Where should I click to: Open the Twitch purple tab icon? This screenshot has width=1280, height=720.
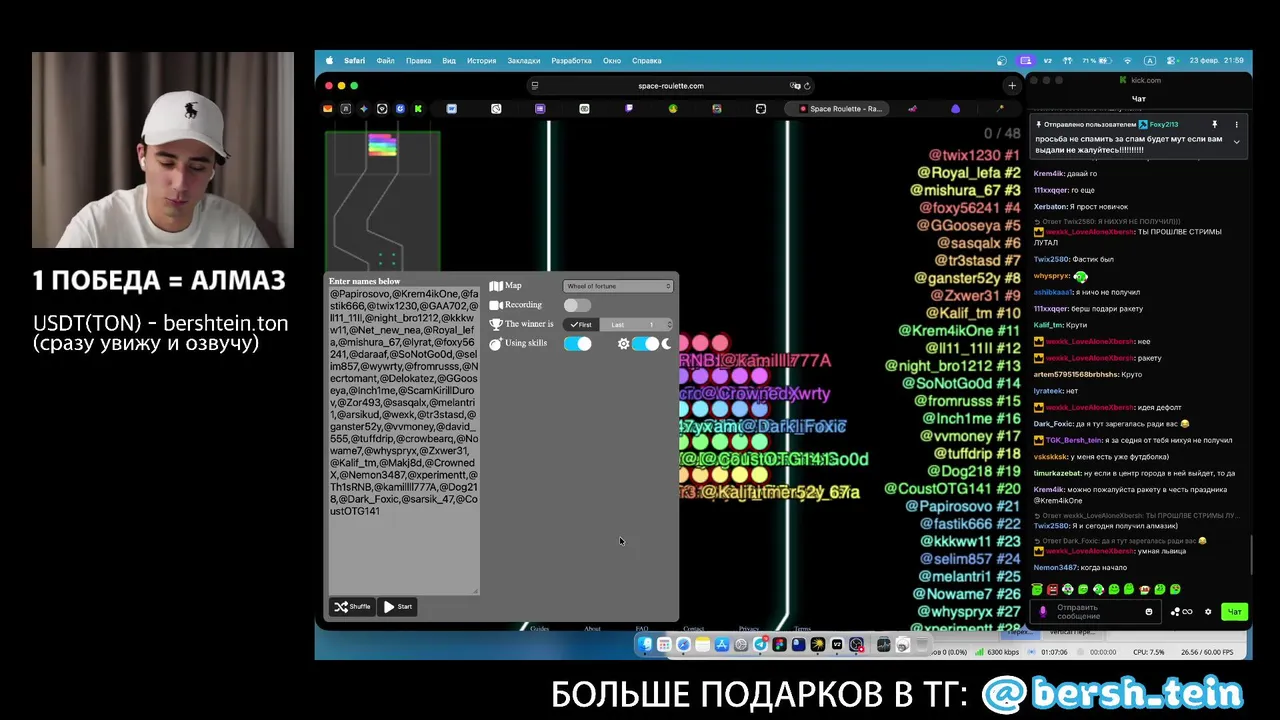click(629, 108)
